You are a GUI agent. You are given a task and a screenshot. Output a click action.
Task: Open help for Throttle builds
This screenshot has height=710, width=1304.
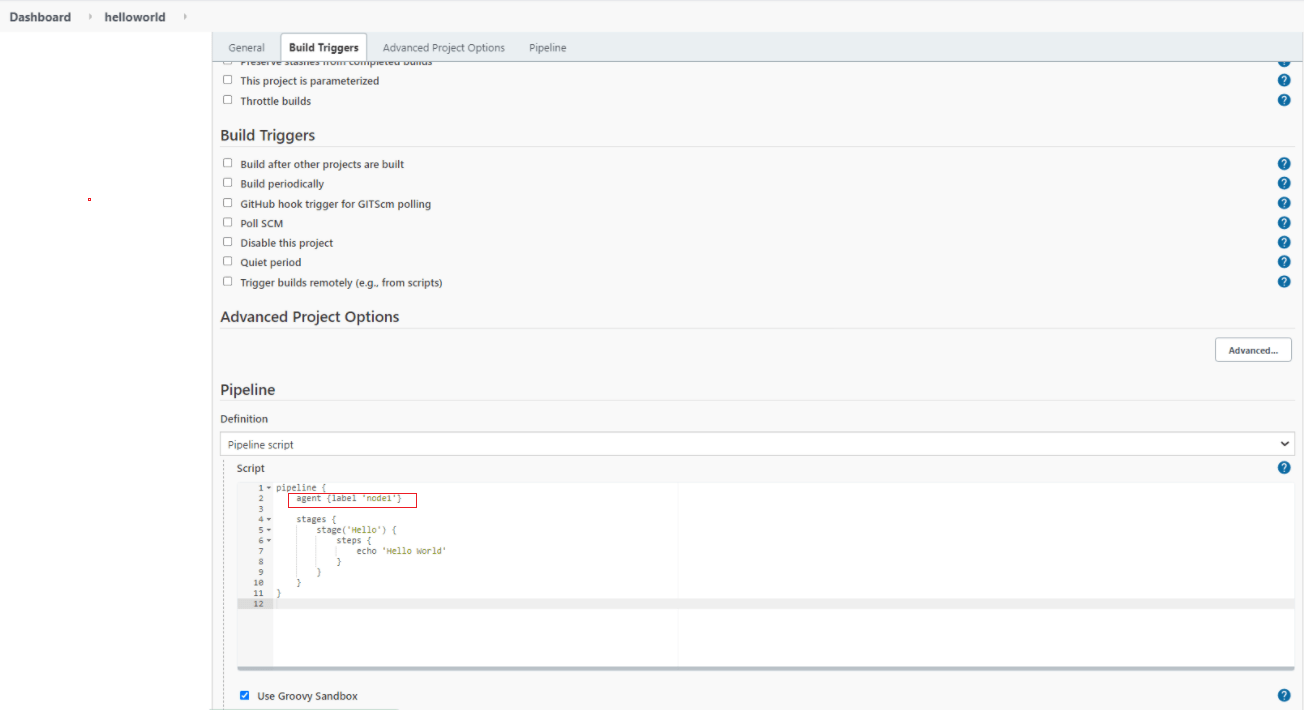coord(1284,100)
